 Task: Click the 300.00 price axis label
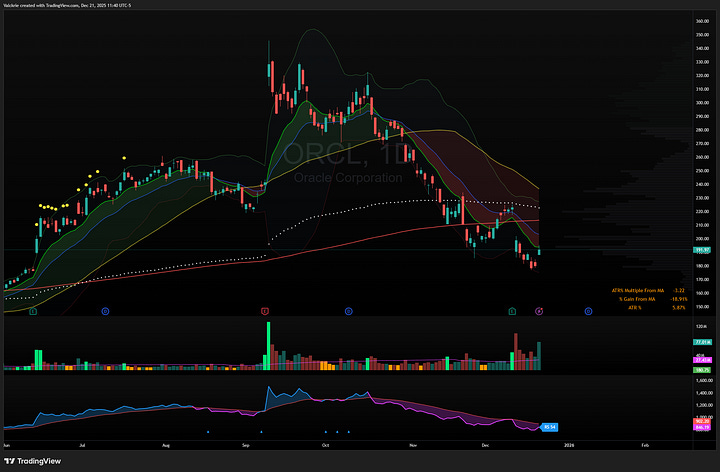click(x=703, y=103)
